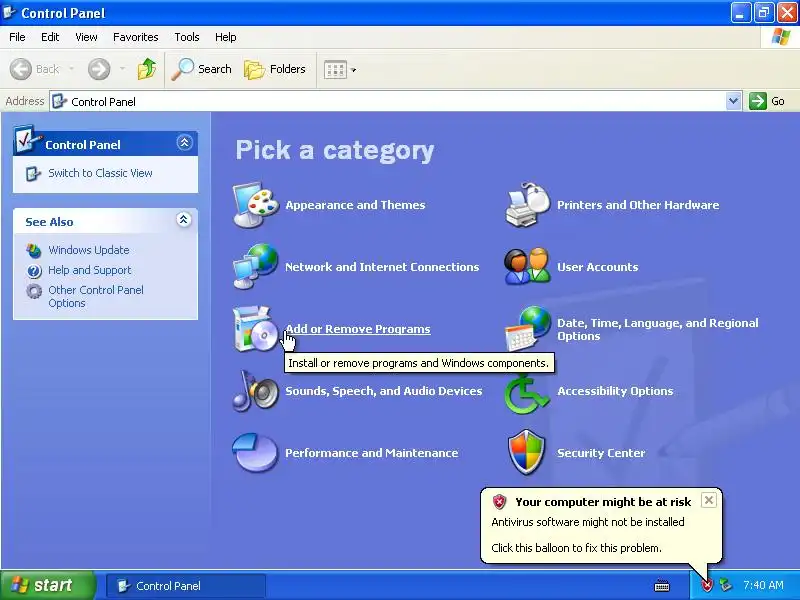Open the View menu

tap(86, 37)
